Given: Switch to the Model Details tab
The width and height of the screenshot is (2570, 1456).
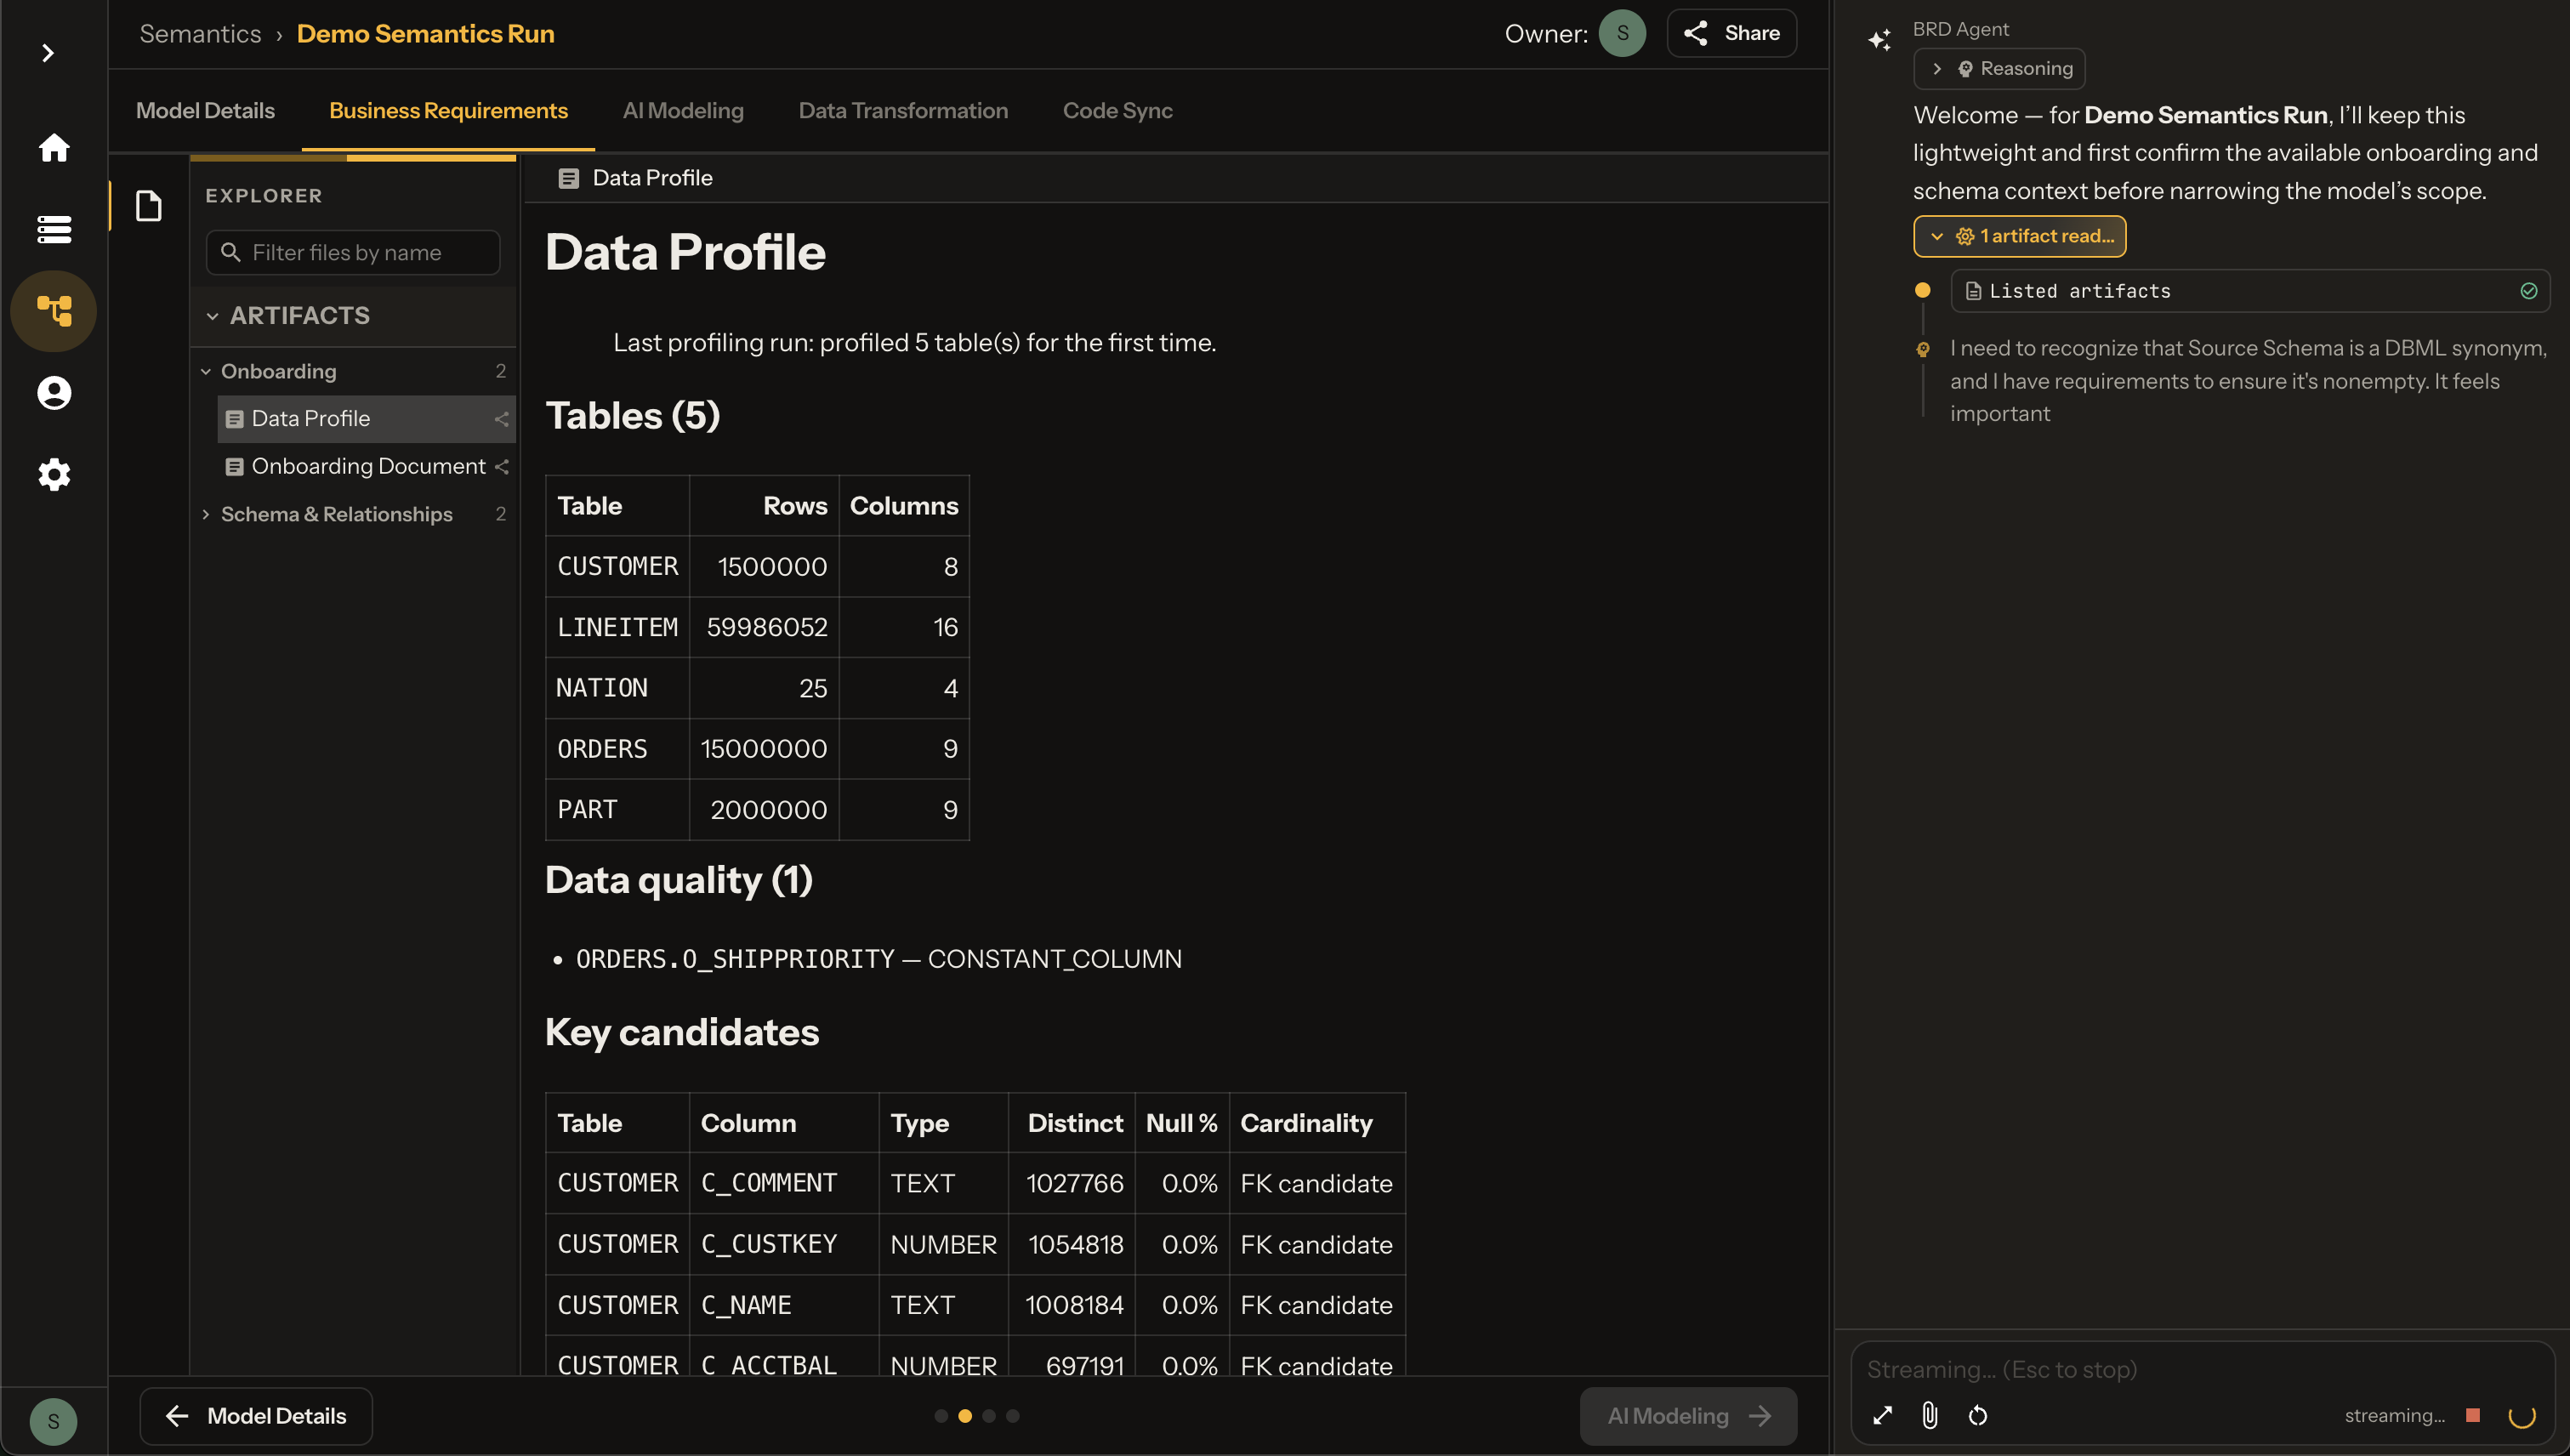Looking at the screenshot, I should point(205,110).
